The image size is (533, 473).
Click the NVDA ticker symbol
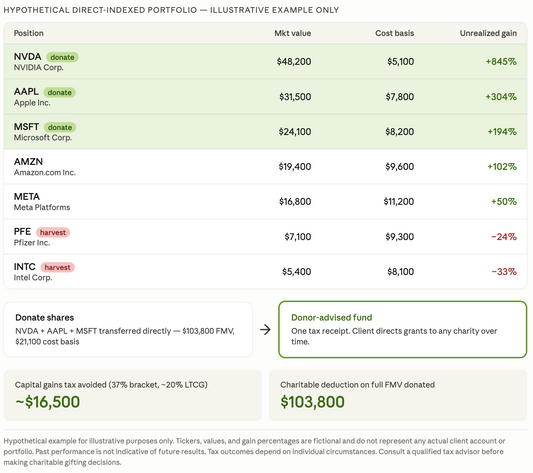click(28, 57)
